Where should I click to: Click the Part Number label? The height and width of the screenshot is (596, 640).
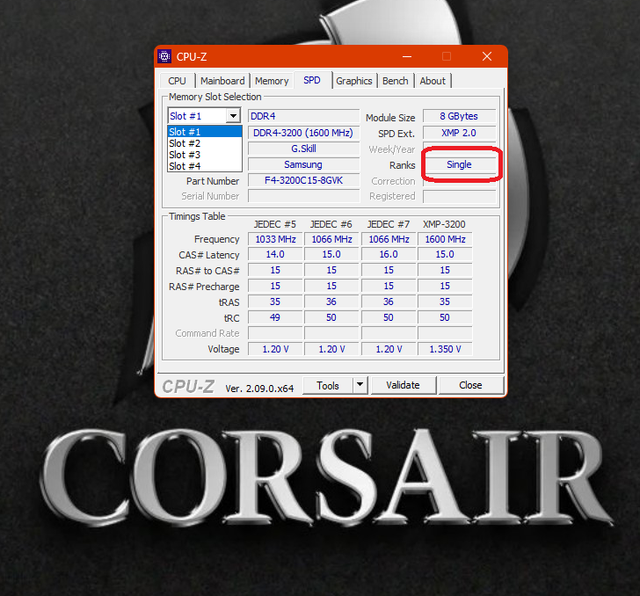pos(213,181)
